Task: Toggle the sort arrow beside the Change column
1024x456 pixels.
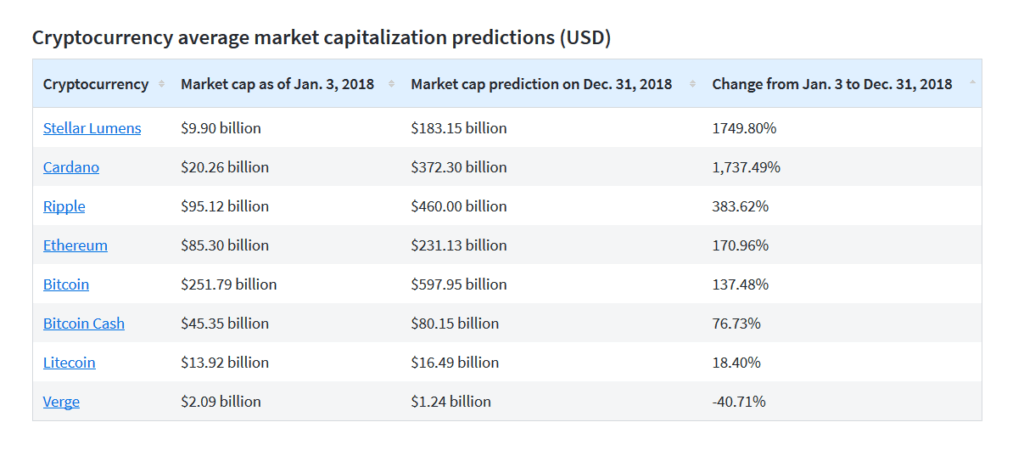Action: click(973, 84)
